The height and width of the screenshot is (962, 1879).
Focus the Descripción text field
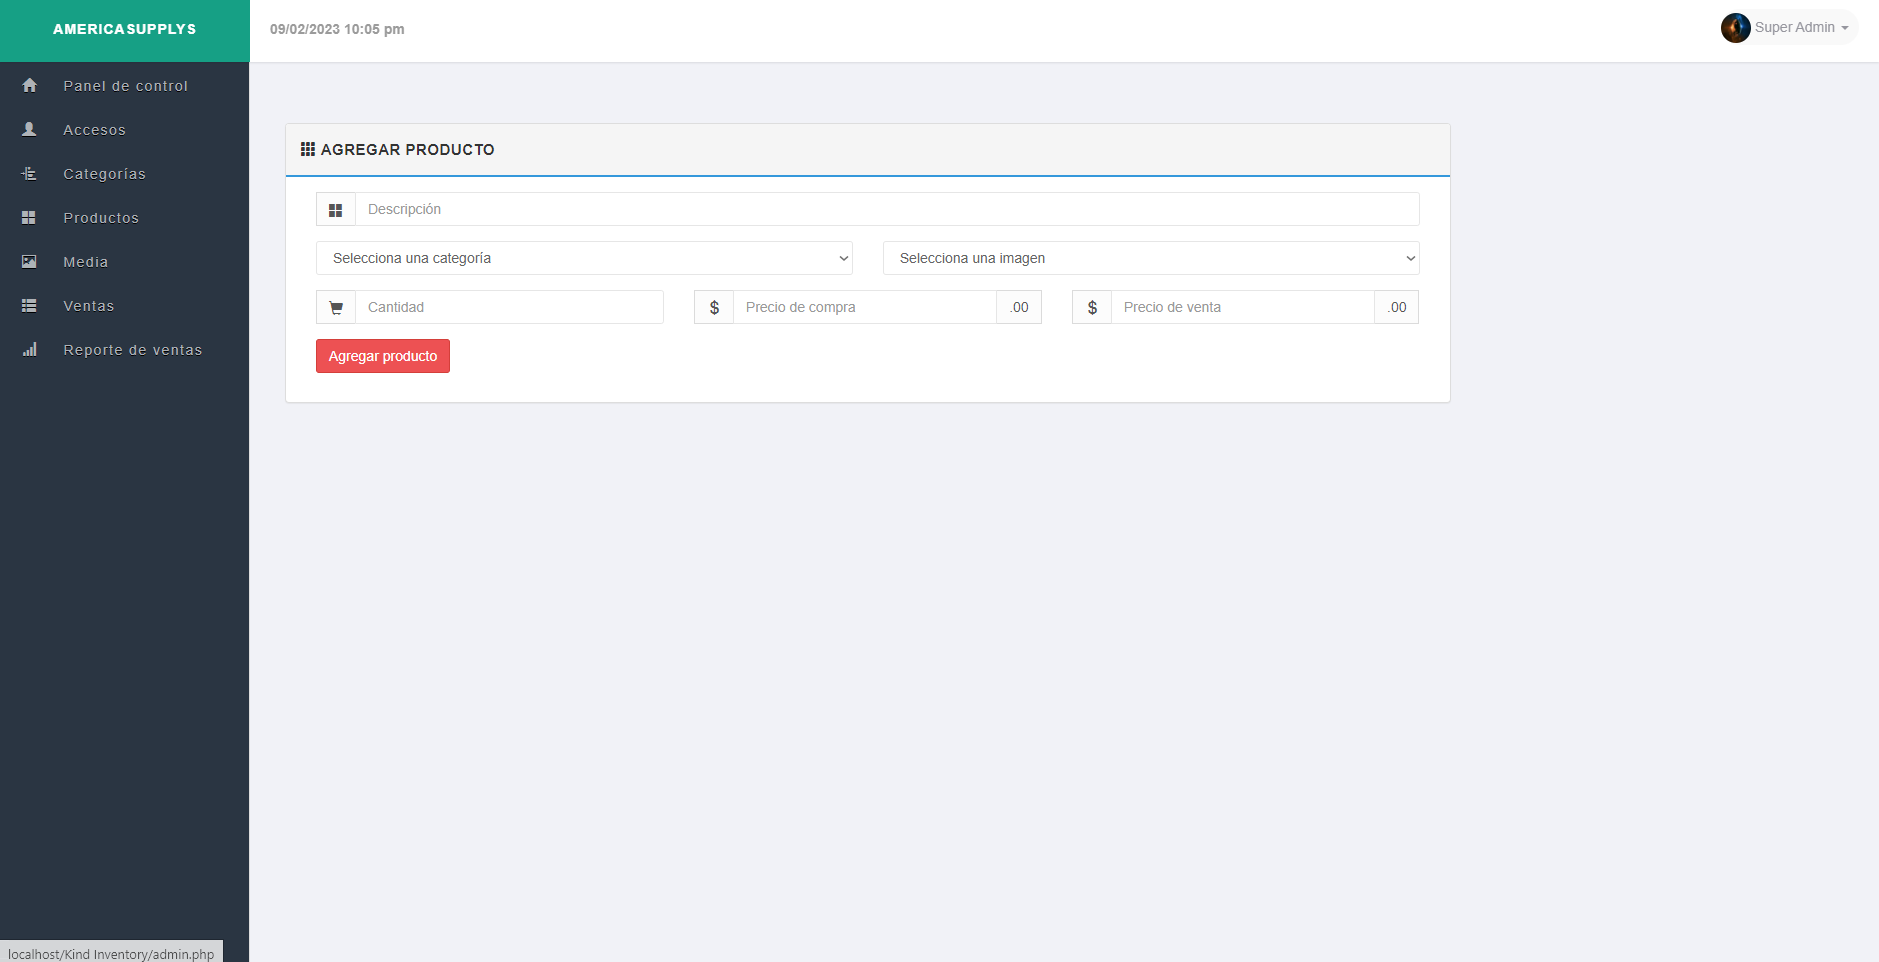[886, 209]
